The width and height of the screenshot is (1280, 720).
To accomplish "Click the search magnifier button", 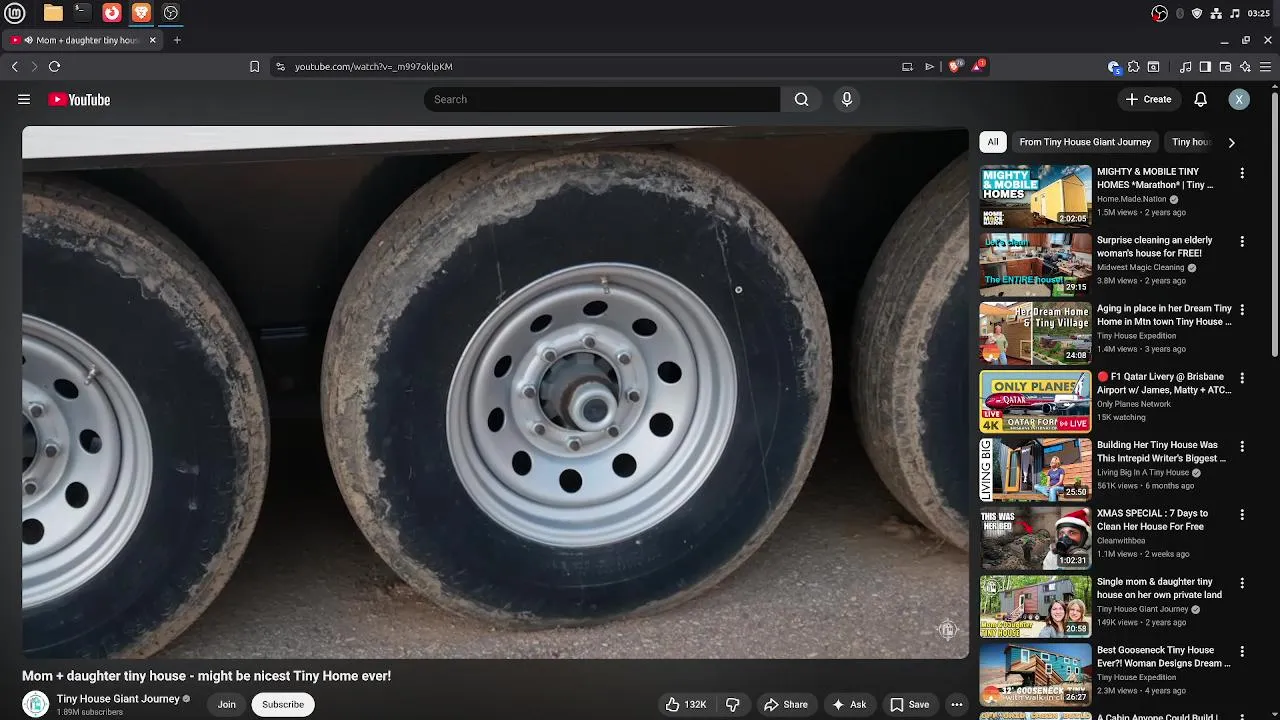I will pyautogui.click(x=801, y=99).
